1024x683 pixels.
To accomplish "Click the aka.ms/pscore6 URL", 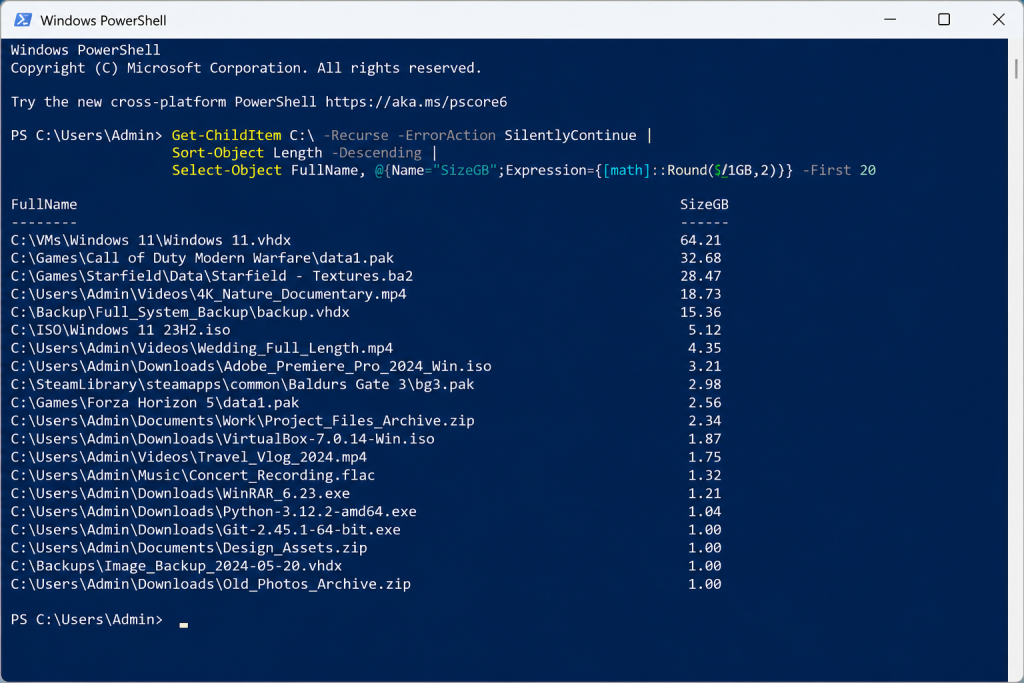I will [416, 102].
